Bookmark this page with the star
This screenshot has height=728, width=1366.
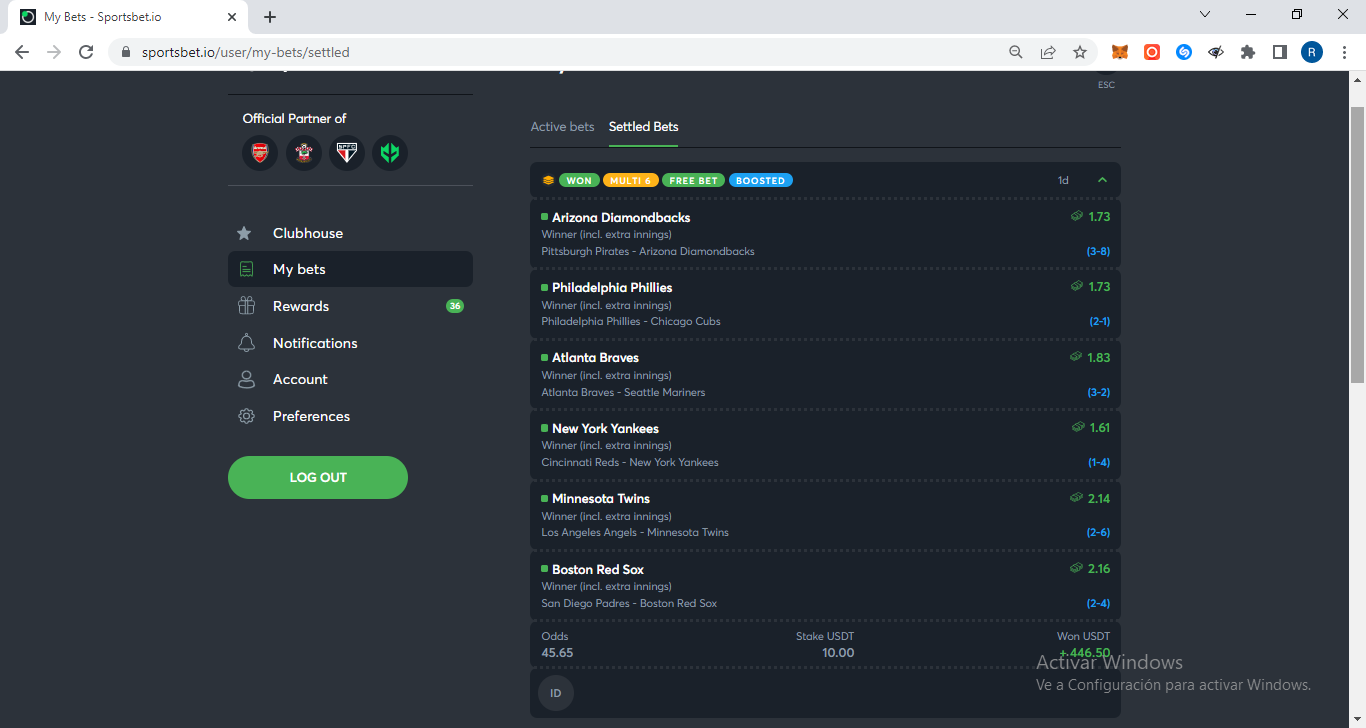tap(1080, 52)
